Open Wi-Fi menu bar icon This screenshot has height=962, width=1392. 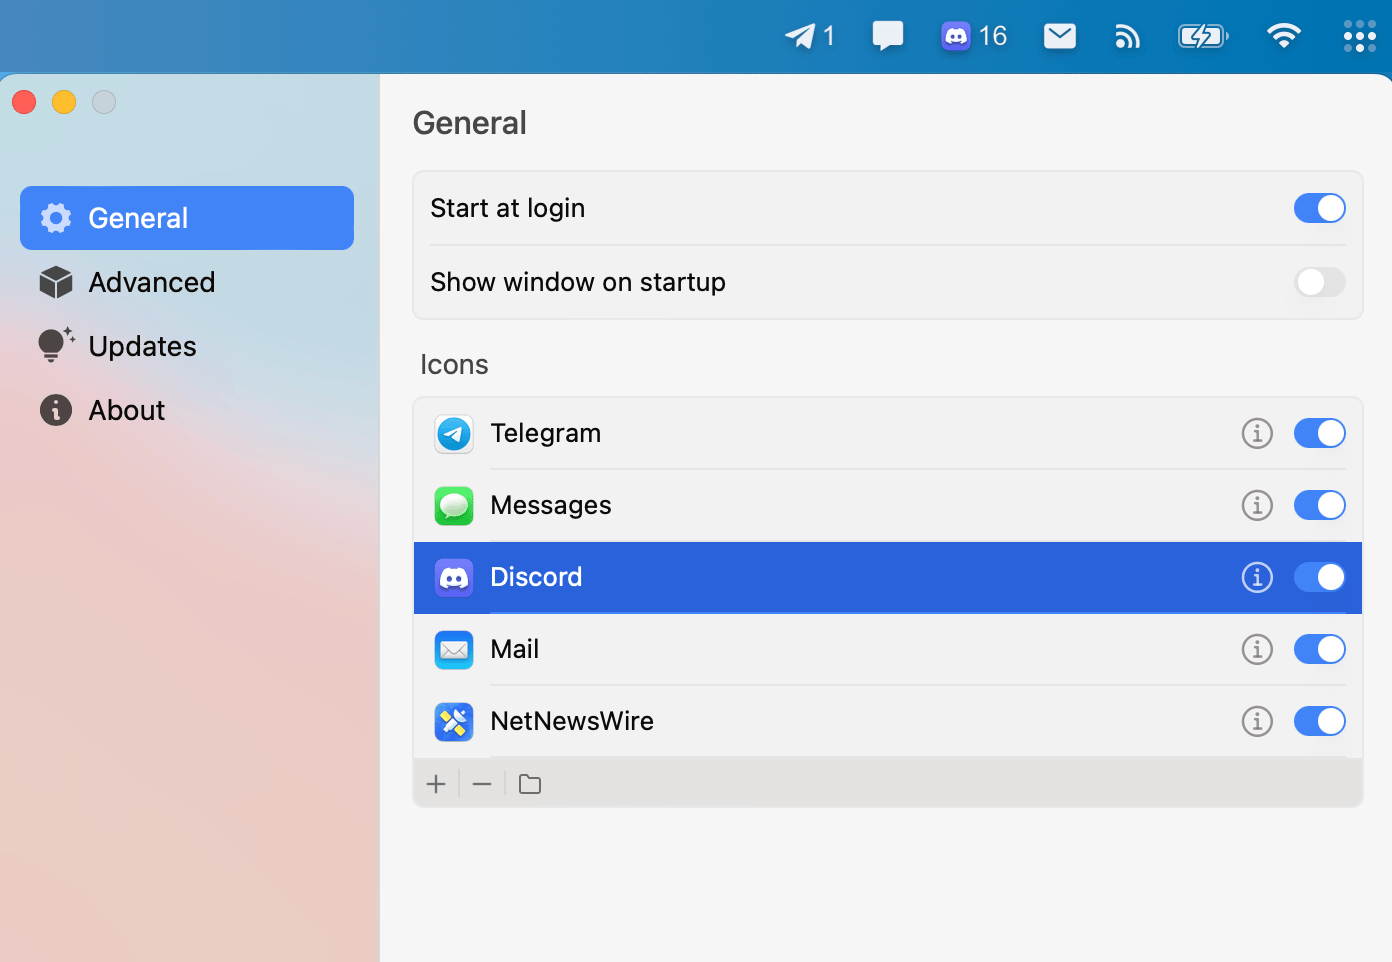click(x=1284, y=37)
